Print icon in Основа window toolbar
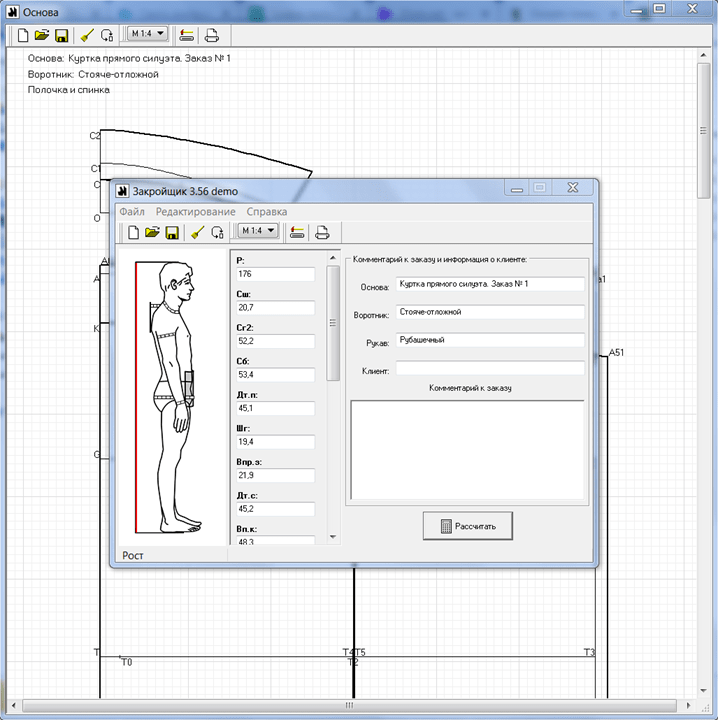Screen dimensions: 718x720 (x=212, y=35)
